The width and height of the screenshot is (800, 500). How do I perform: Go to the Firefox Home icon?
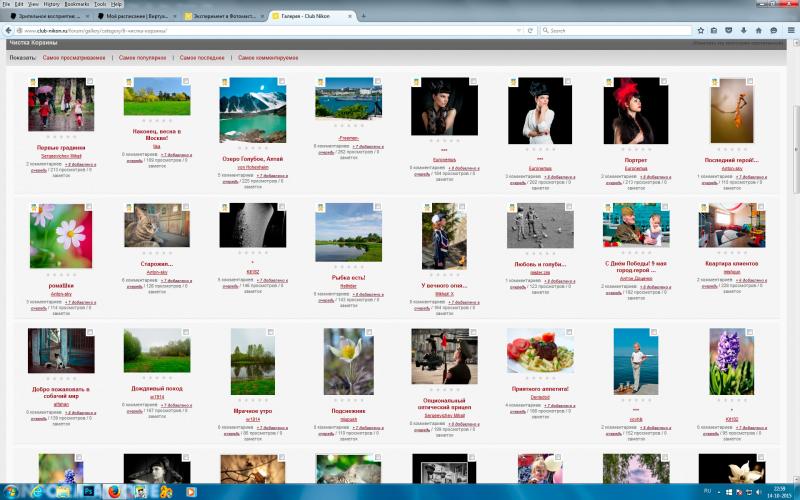759,31
